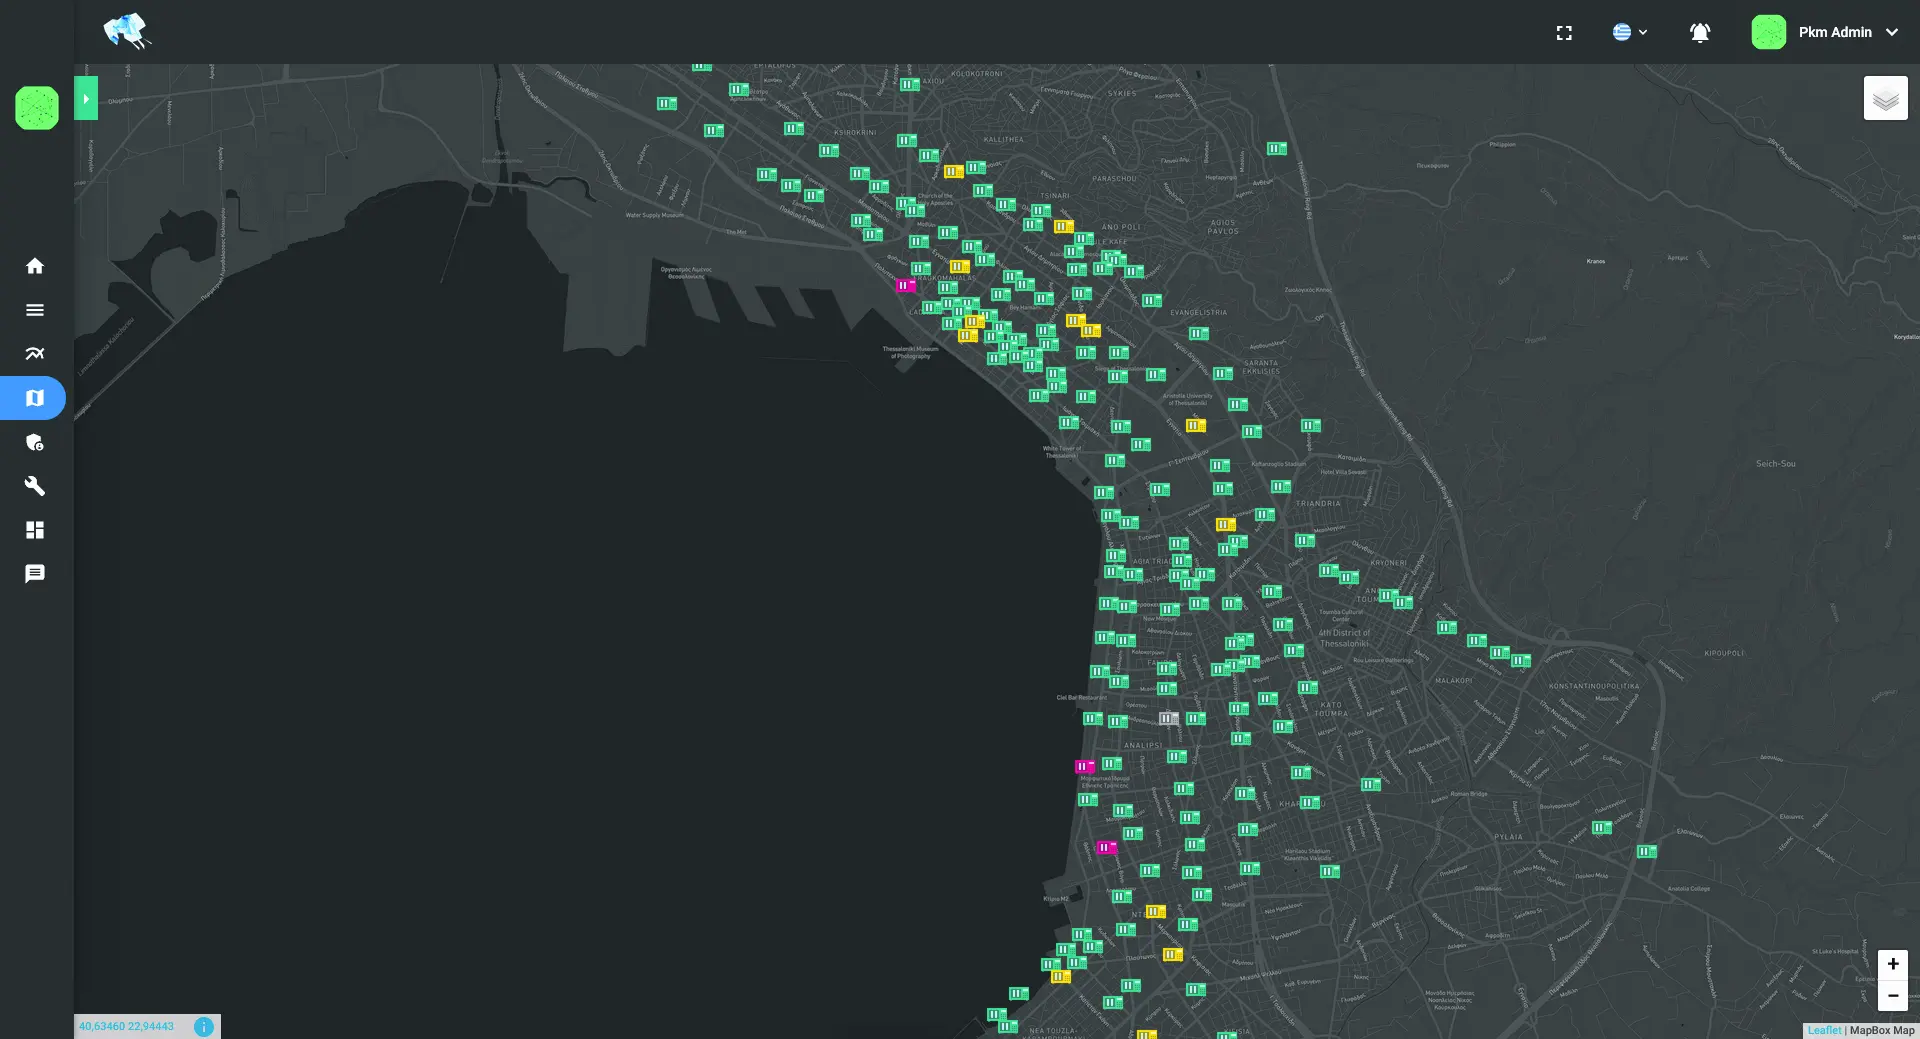Open the analytics trend chart icon
This screenshot has width=1920, height=1039.
[35, 354]
